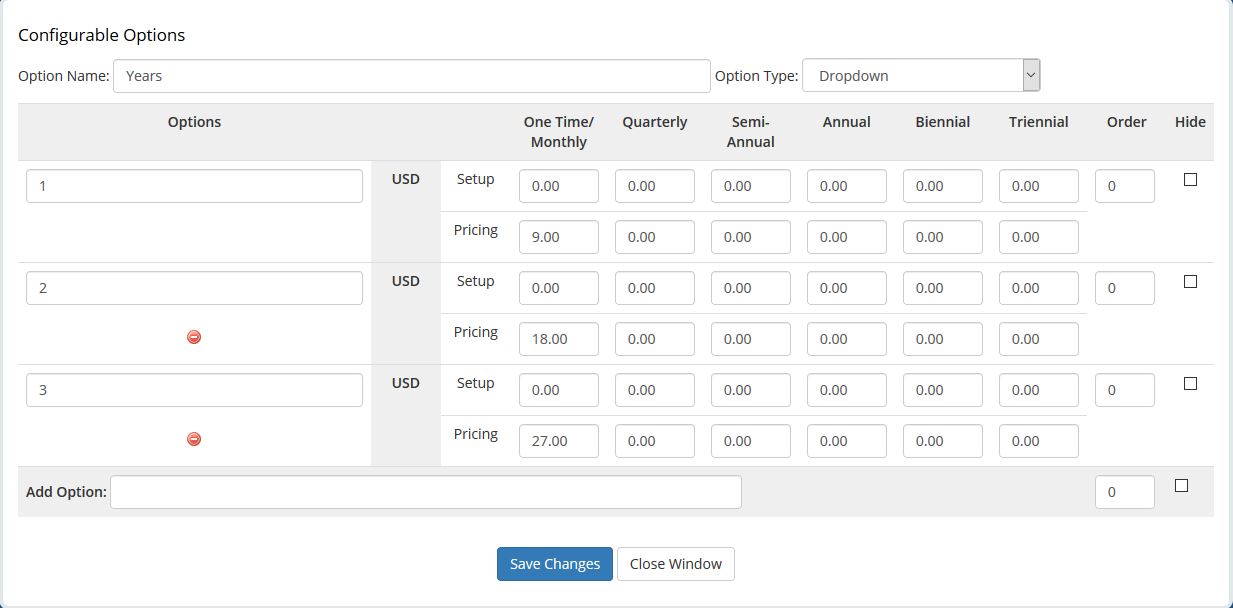Focus the Option Name field containing Years
1233x608 pixels.
pos(412,75)
